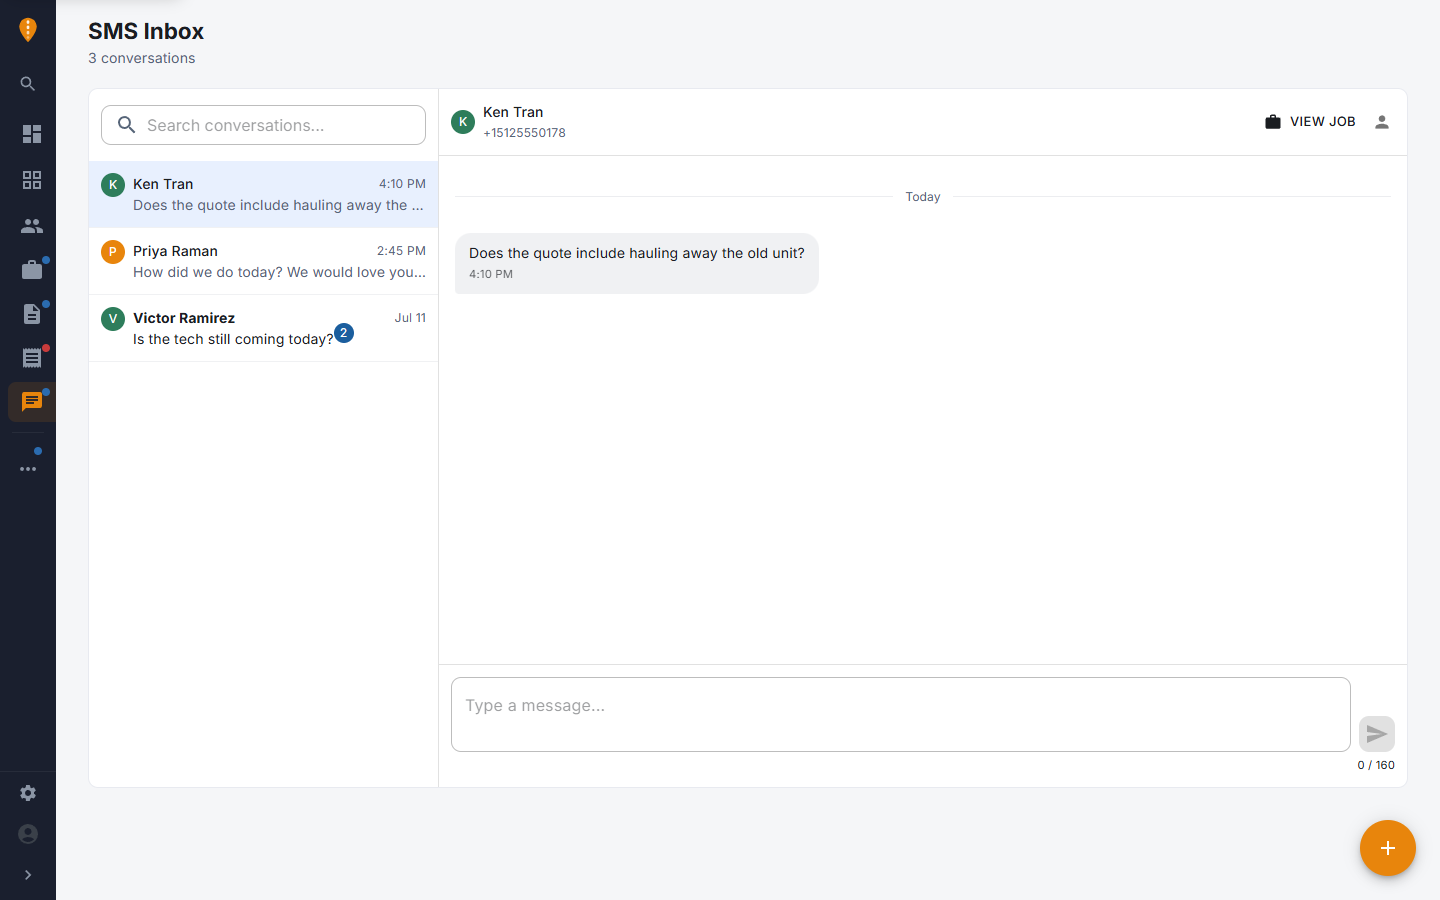1440x900 pixels.
Task: Select the SMS chat icon in sidebar
Action: pos(32,402)
